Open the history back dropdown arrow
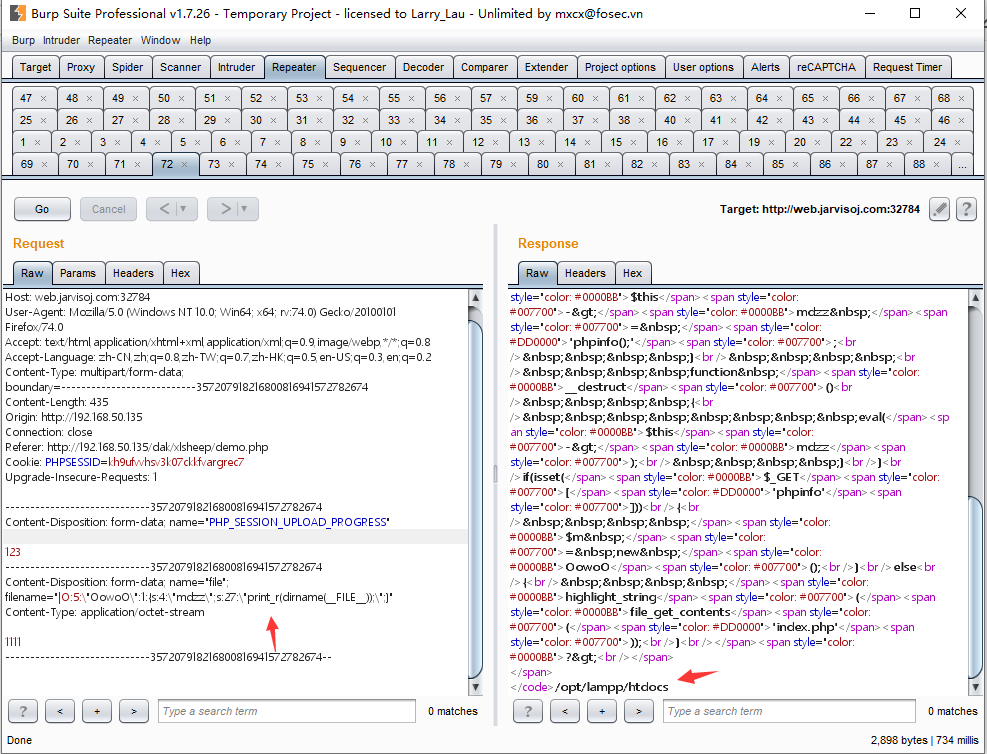Screen dimensions: 987x754 (183, 209)
